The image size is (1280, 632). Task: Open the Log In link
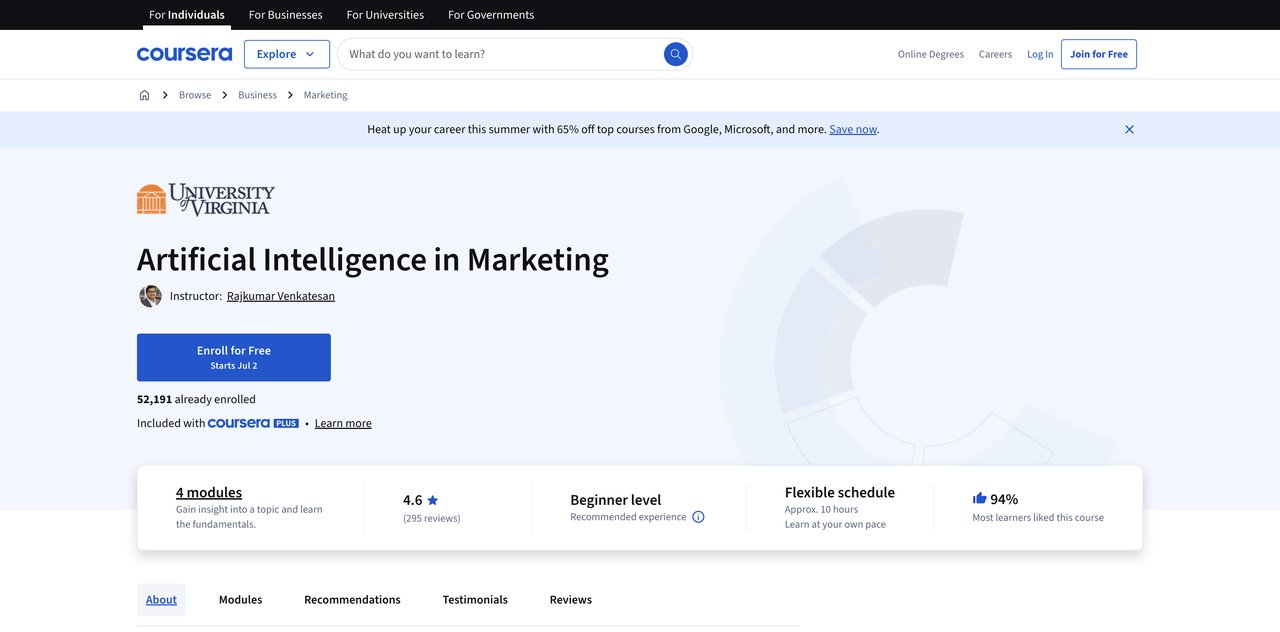pos(1040,54)
